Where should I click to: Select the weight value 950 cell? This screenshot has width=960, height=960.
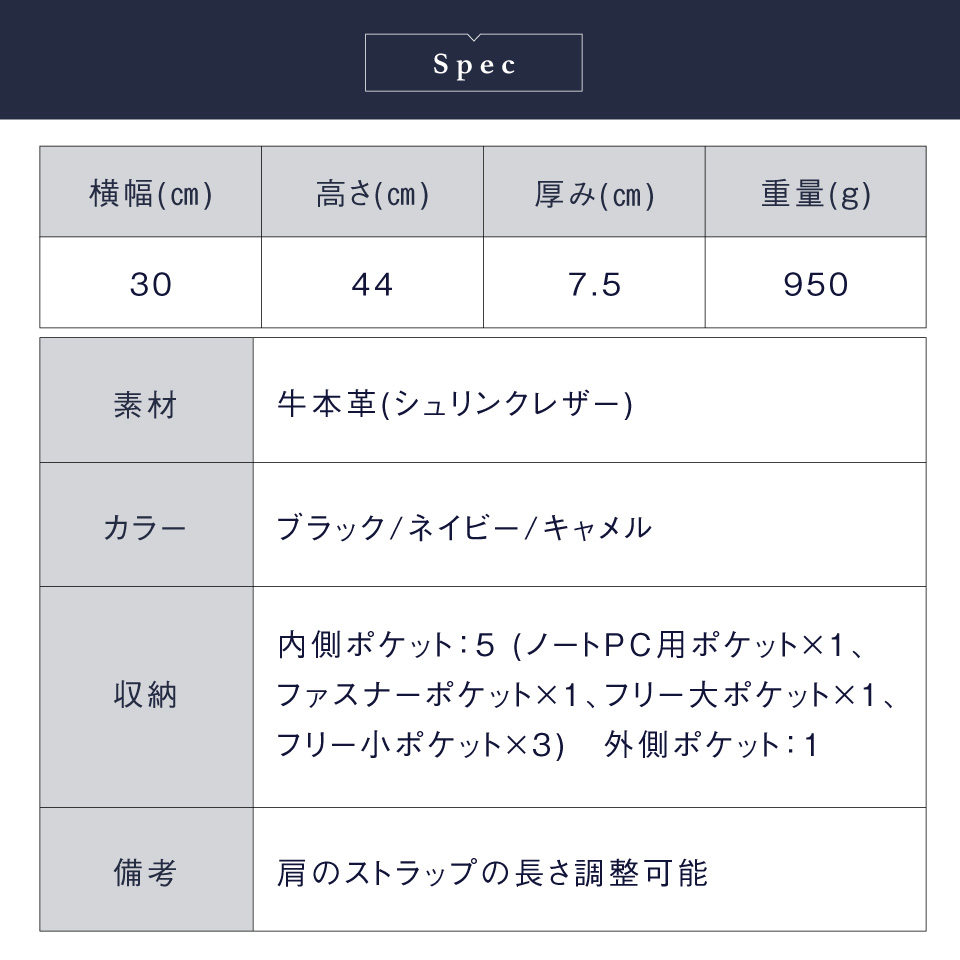pos(816,283)
